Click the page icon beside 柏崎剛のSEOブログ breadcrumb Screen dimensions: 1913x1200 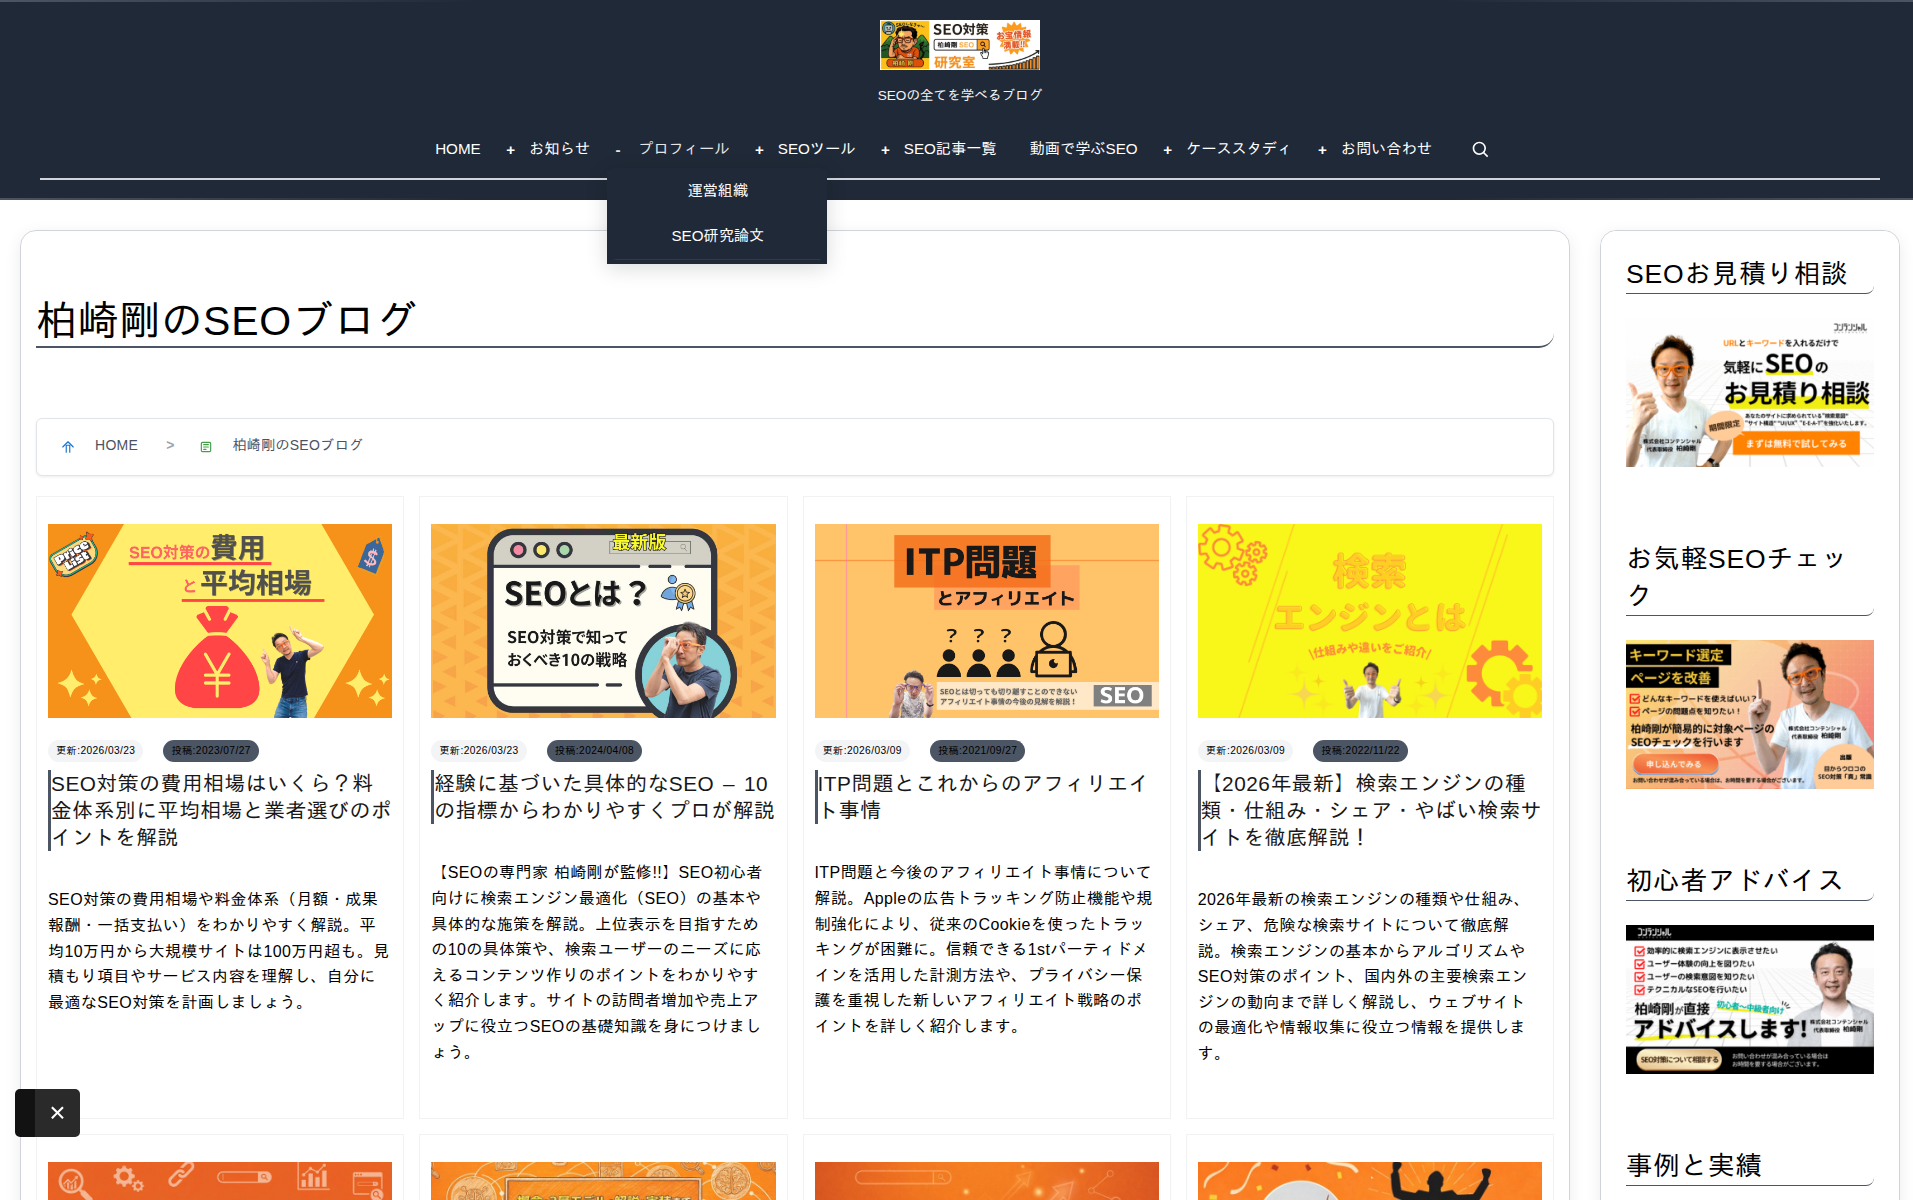(205, 446)
